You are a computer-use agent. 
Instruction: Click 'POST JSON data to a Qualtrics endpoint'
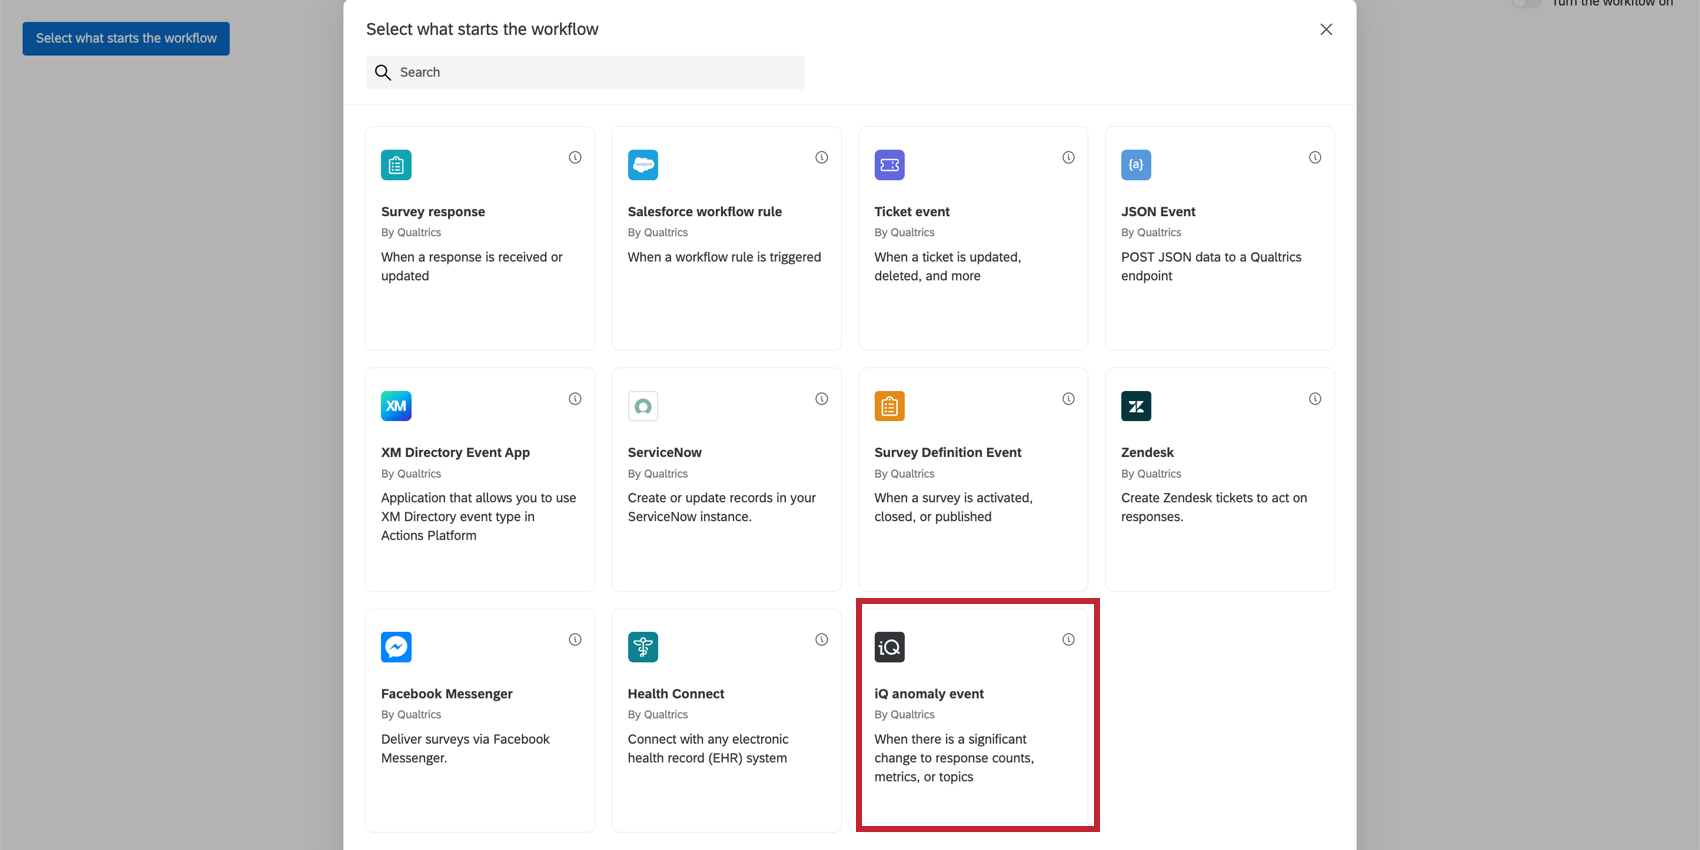(1211, 267)
